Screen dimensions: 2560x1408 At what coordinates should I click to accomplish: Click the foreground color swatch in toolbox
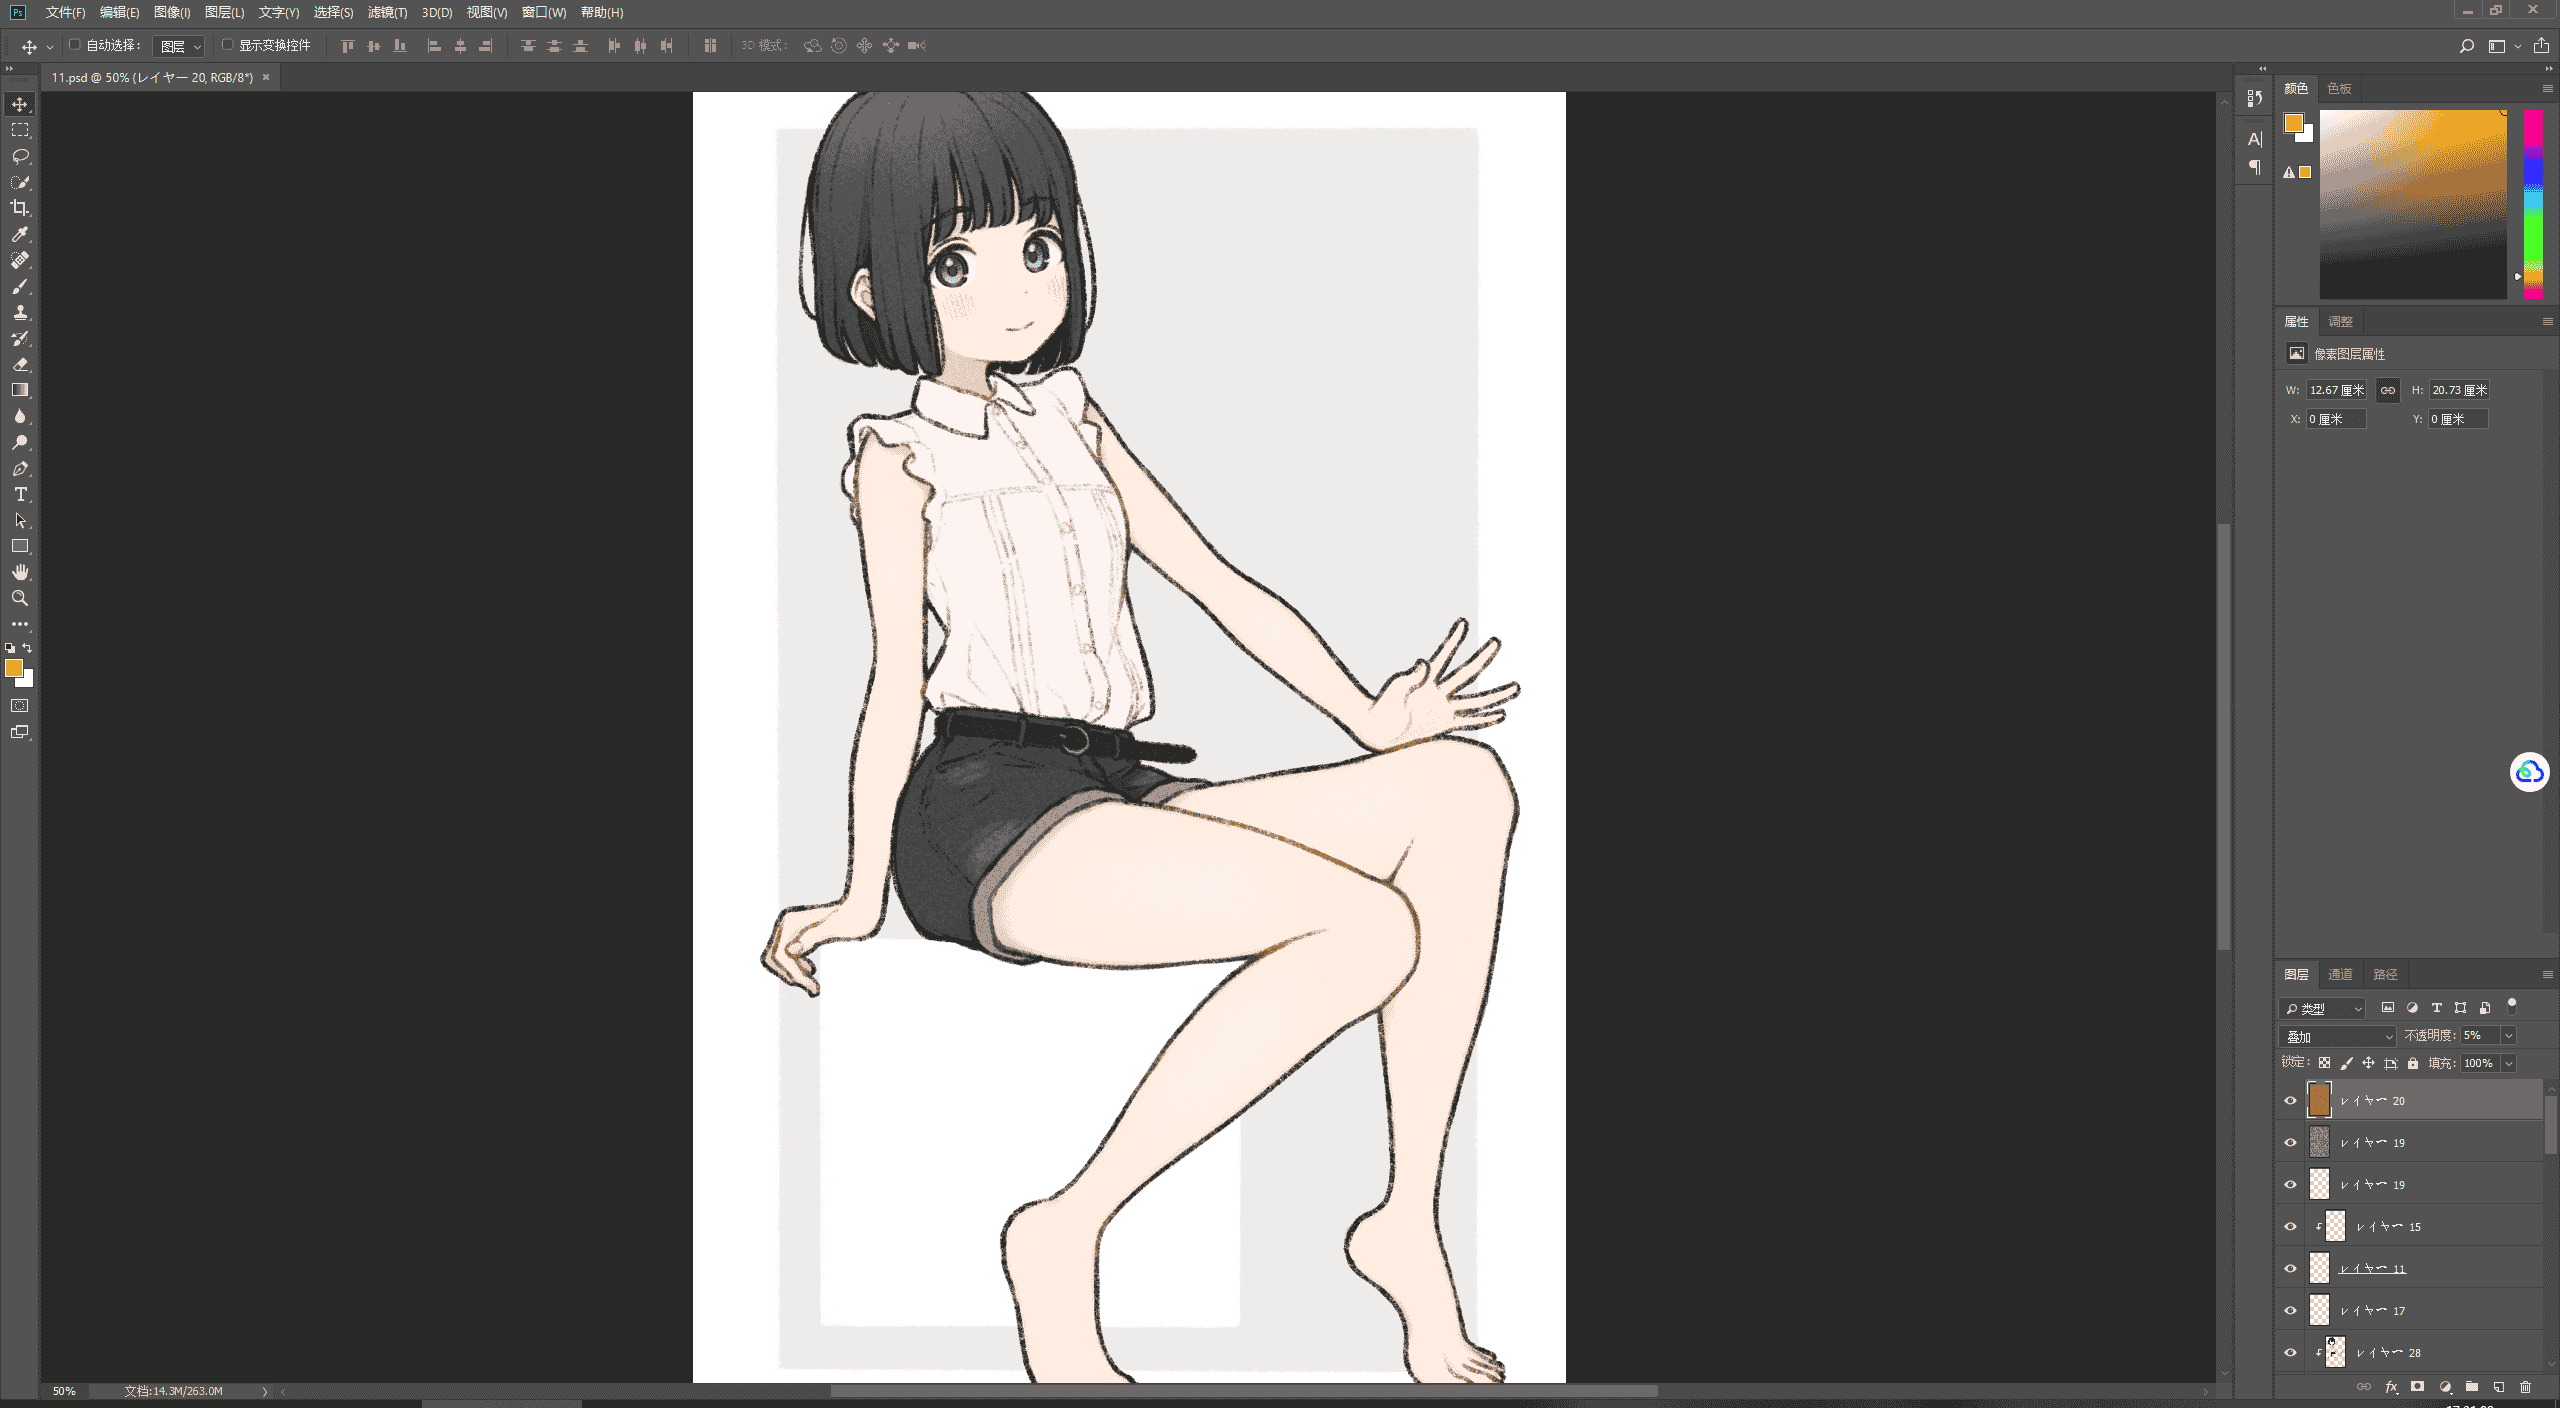click(13, 668)
